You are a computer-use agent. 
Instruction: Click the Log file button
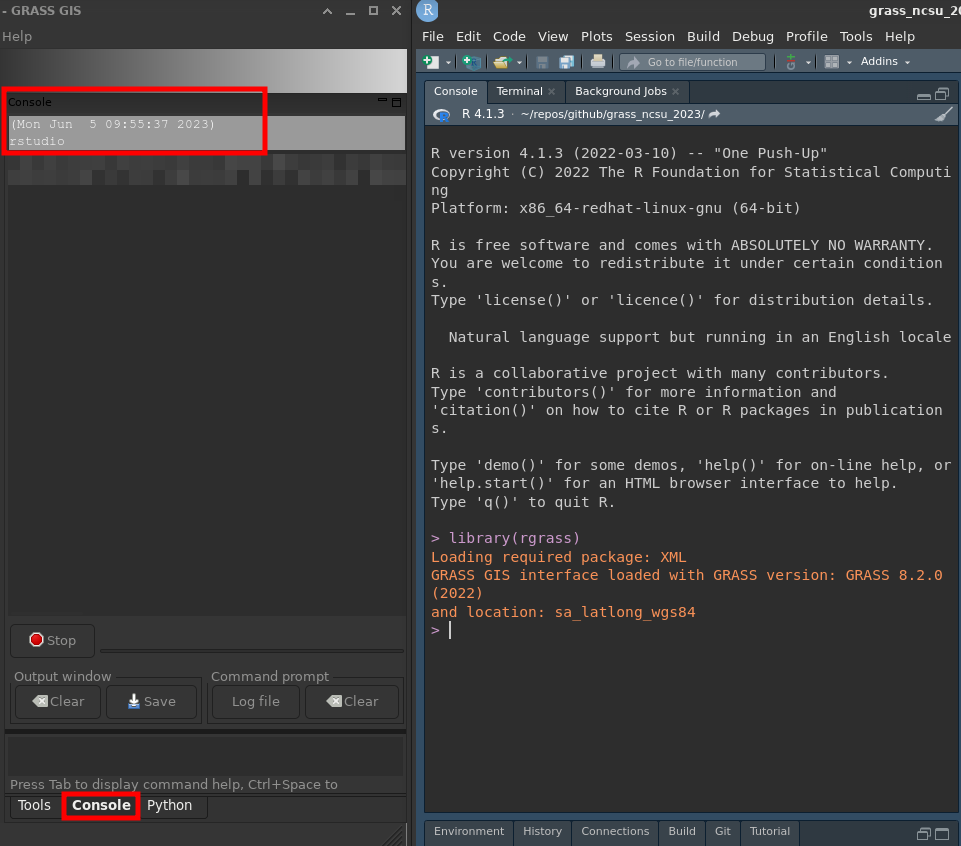coord(256,701)
